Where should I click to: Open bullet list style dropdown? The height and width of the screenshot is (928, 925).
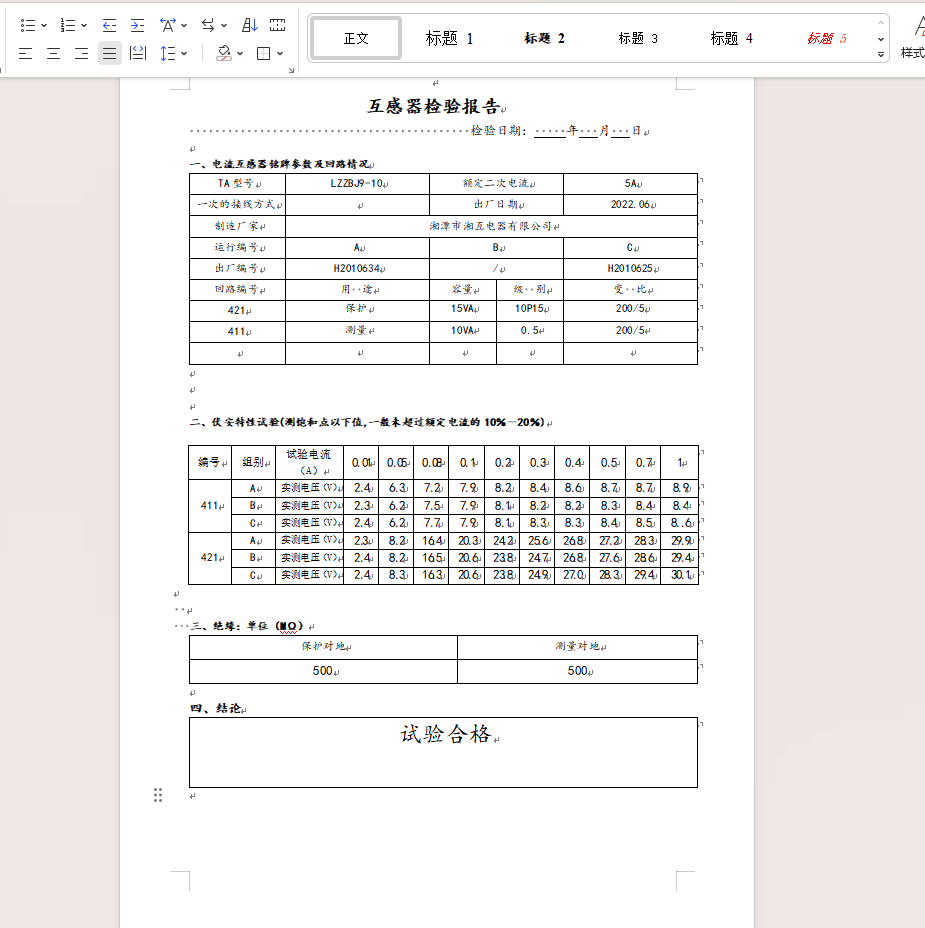pos(44,25)
